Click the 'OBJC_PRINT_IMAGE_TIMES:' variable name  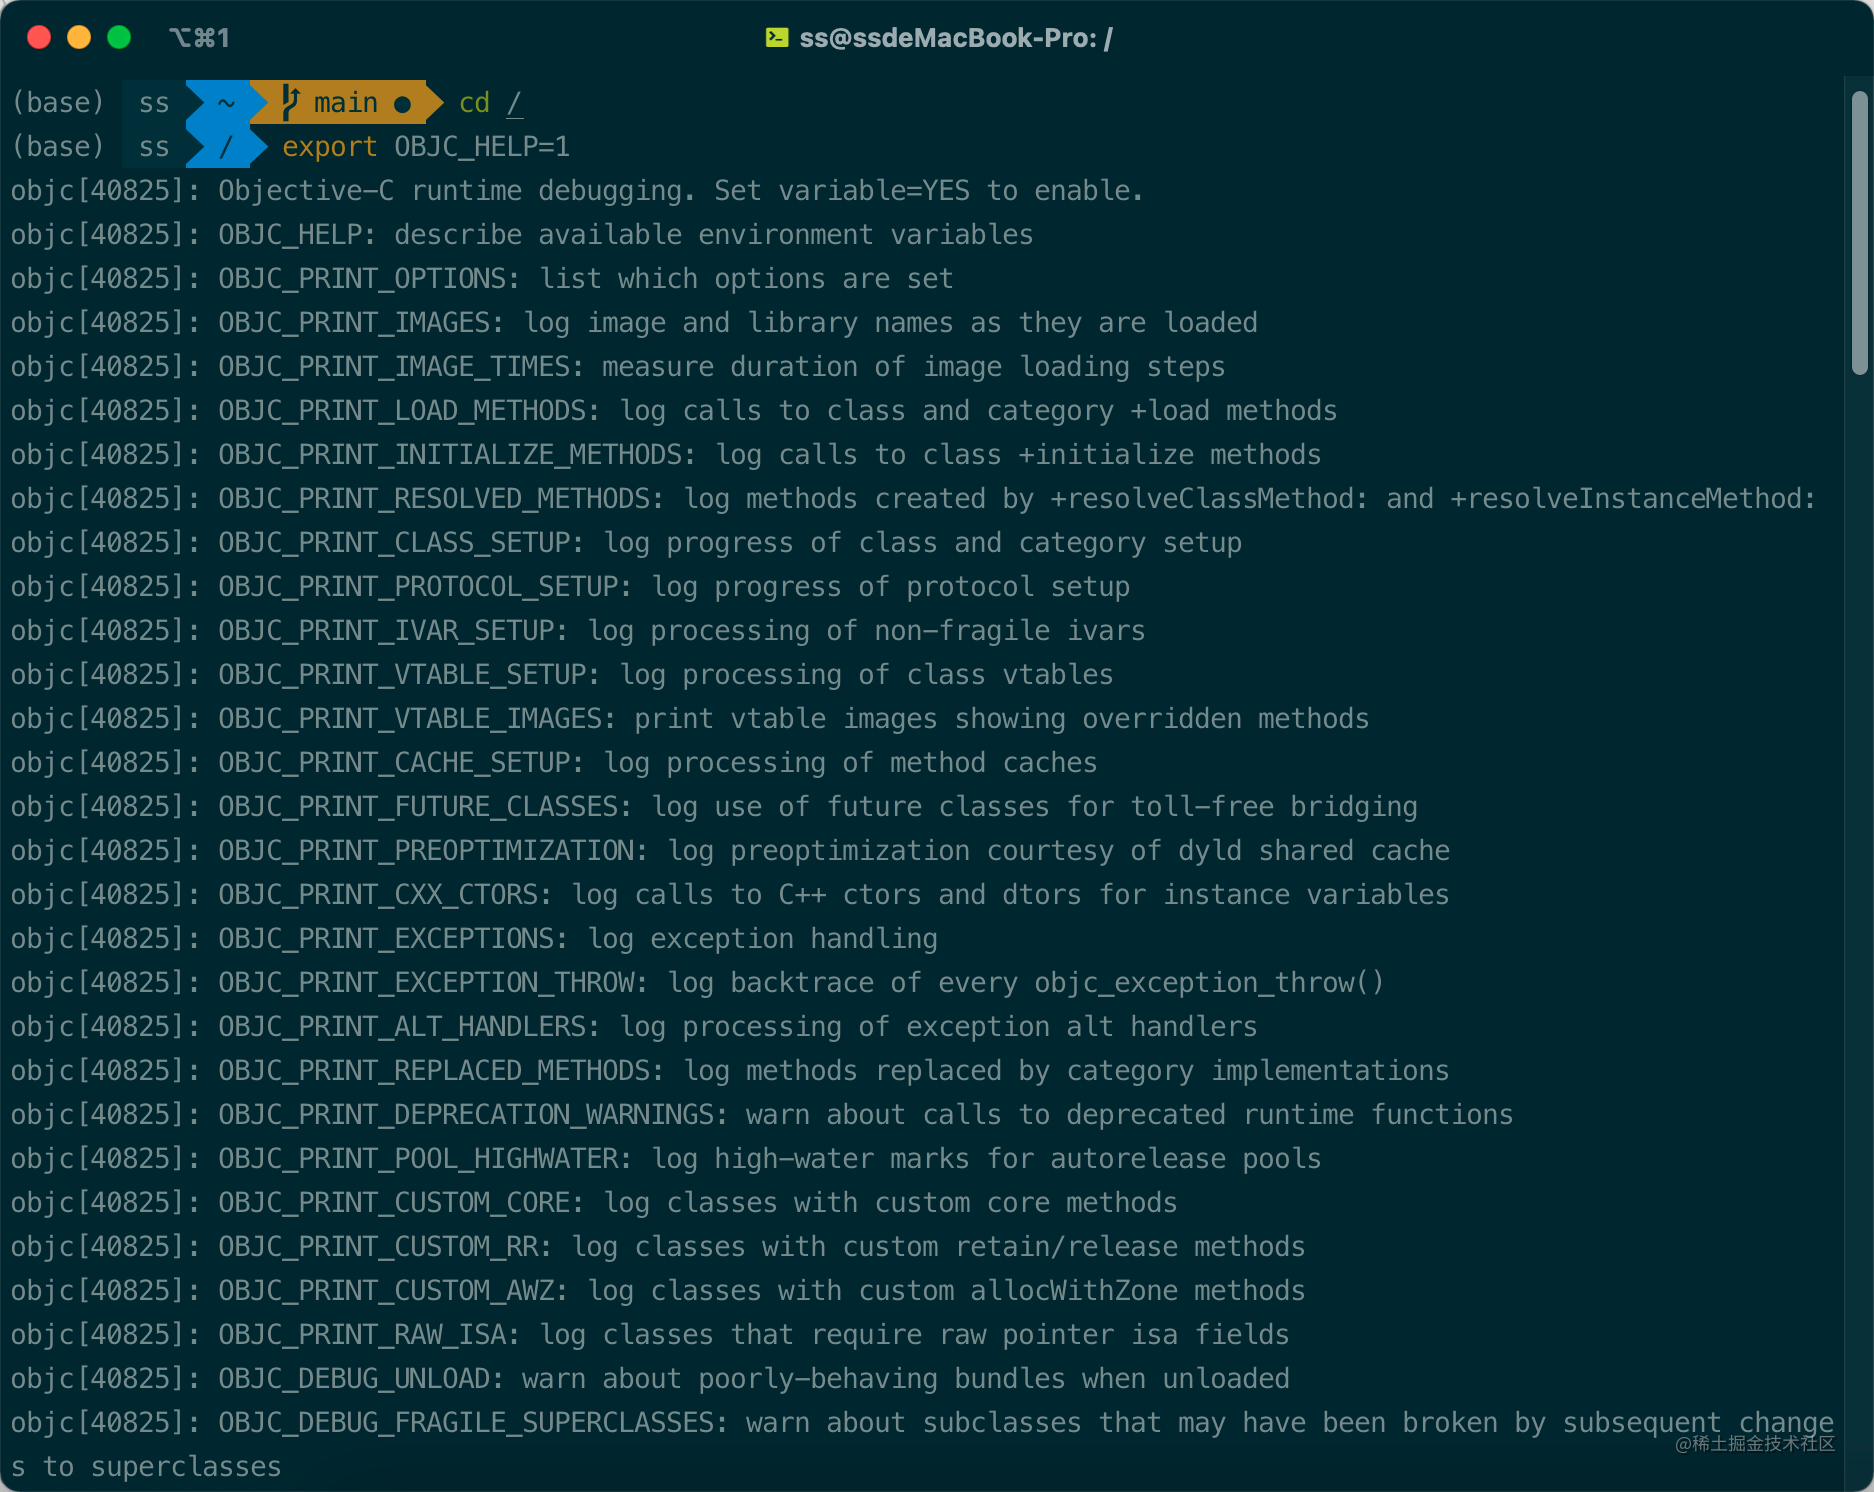pyautogui.click(x=401, y=367)
